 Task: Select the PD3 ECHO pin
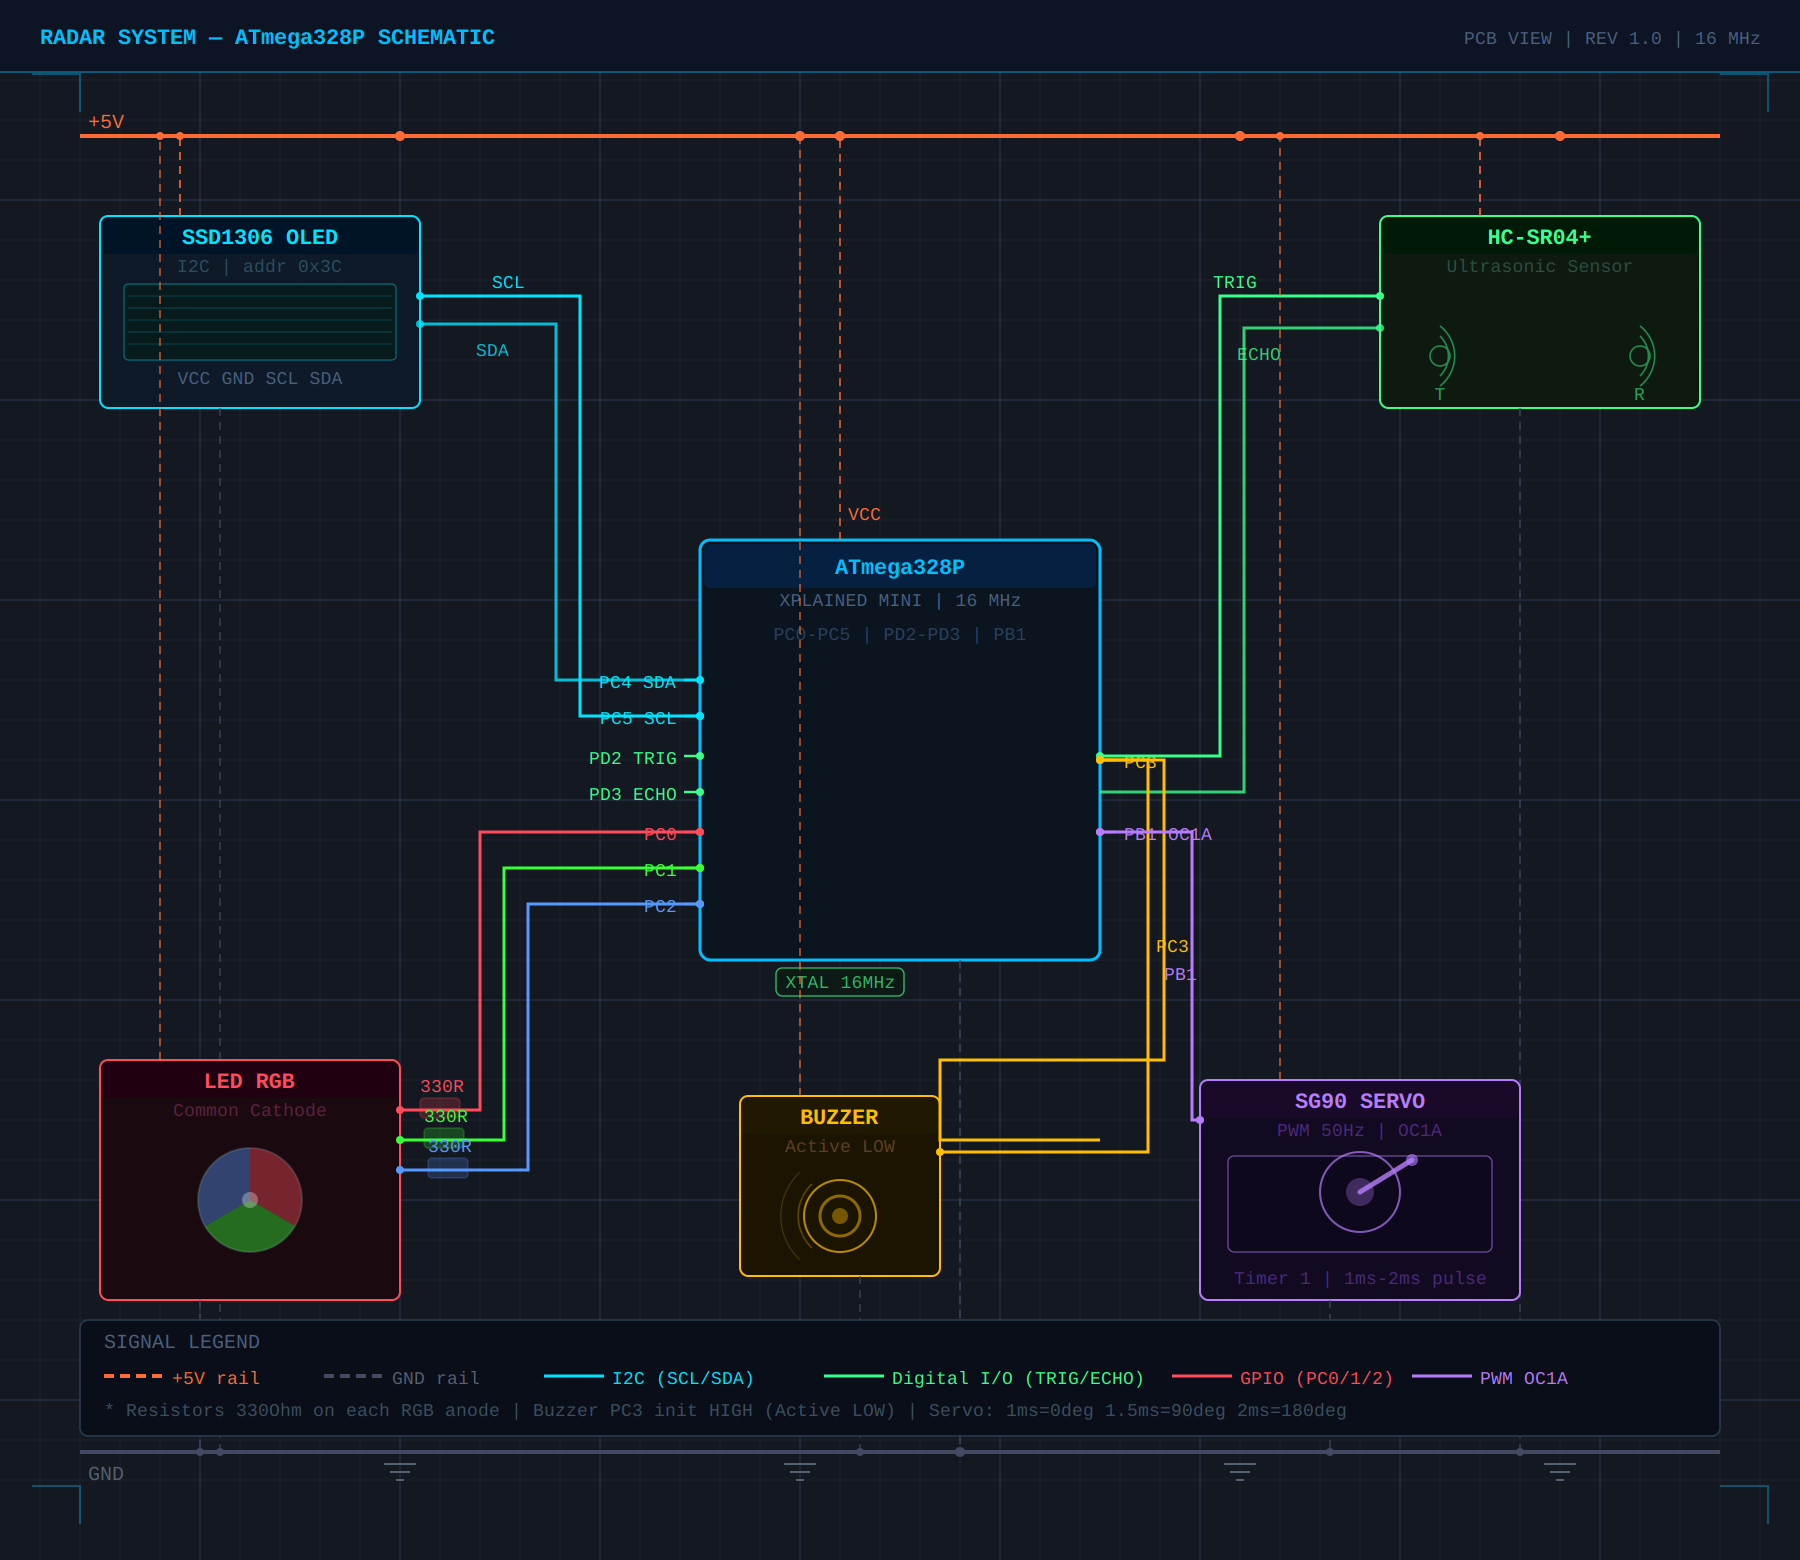coord(632,794)
